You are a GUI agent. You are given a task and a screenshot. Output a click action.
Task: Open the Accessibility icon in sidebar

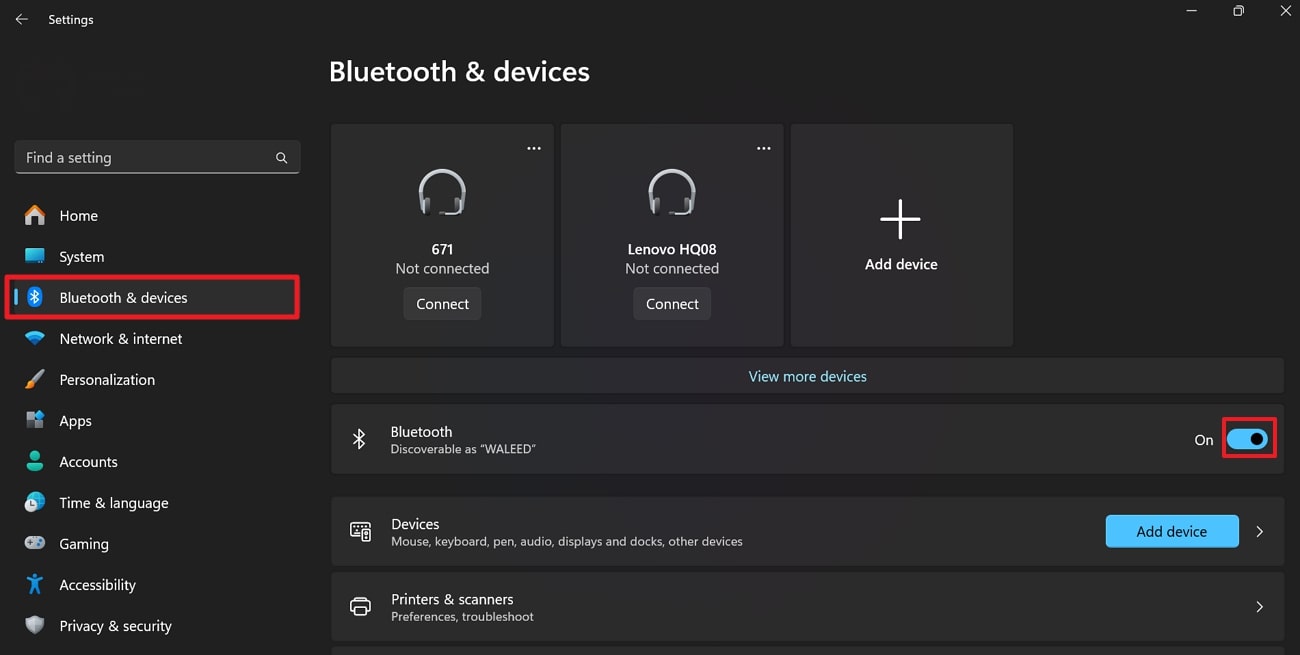[x=34, y=584]
